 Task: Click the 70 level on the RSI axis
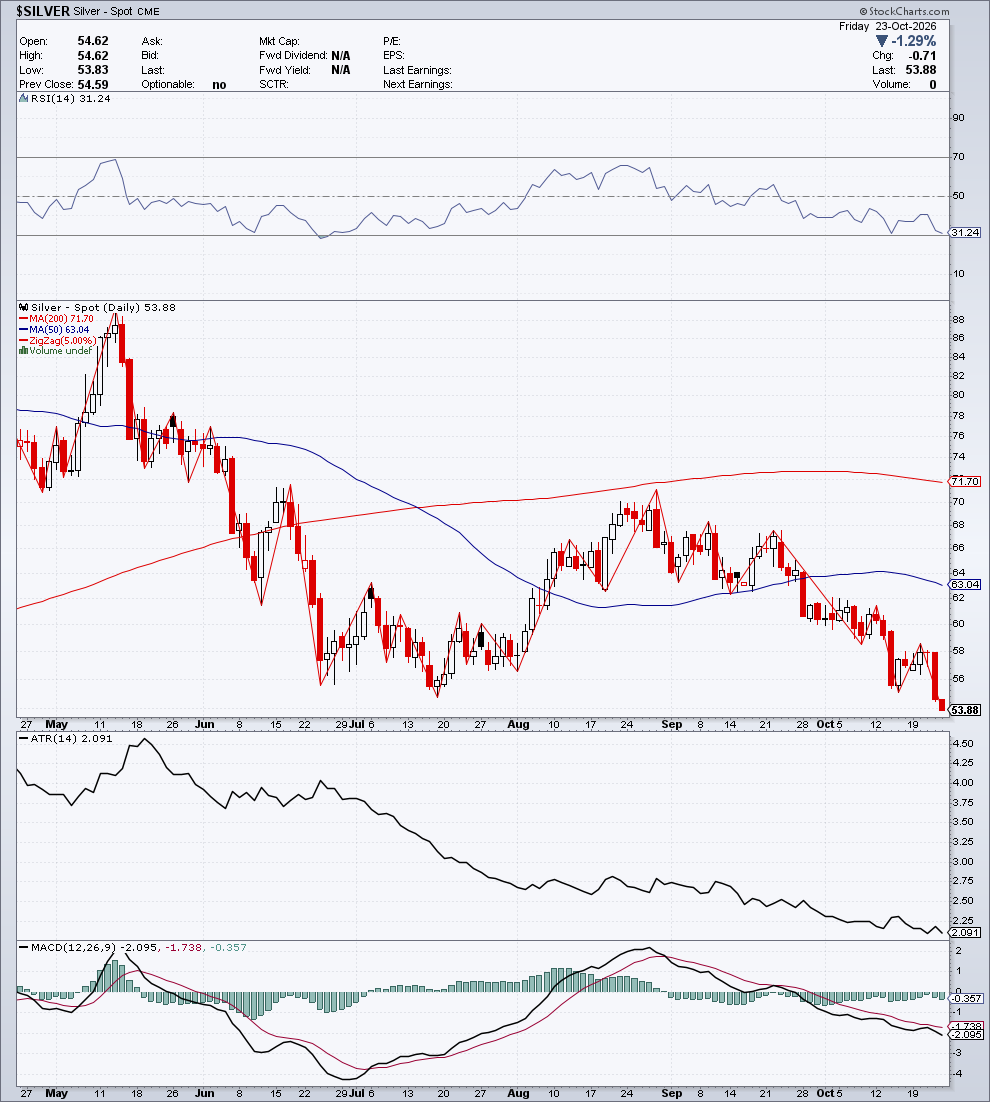click(x=958, y=157)
